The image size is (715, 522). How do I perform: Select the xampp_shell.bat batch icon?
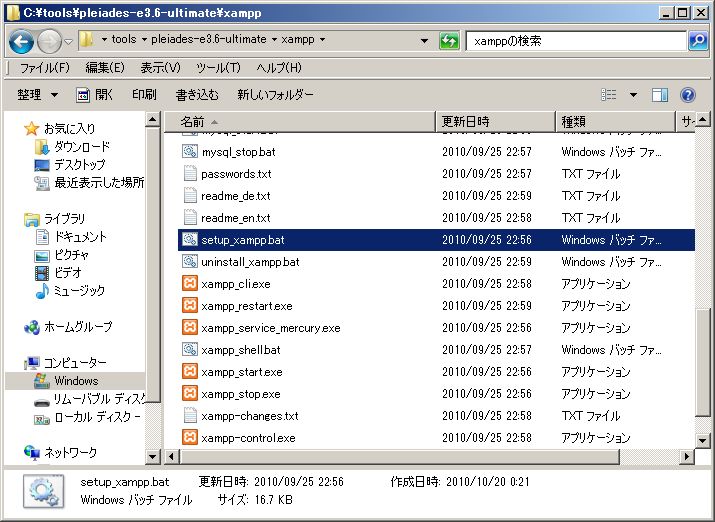coord(190,350)
